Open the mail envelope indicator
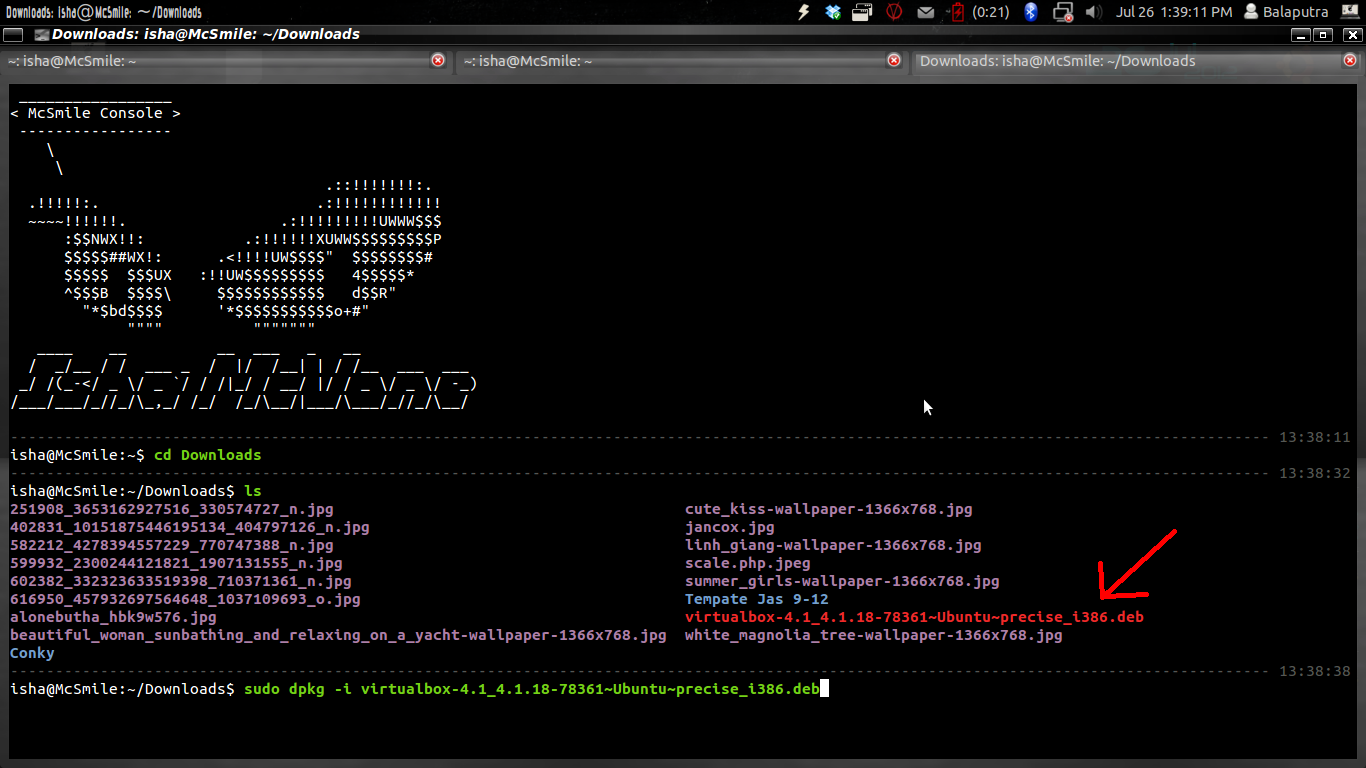The width and height of the screenshot is (1366, 768). (x=925, y=13)
